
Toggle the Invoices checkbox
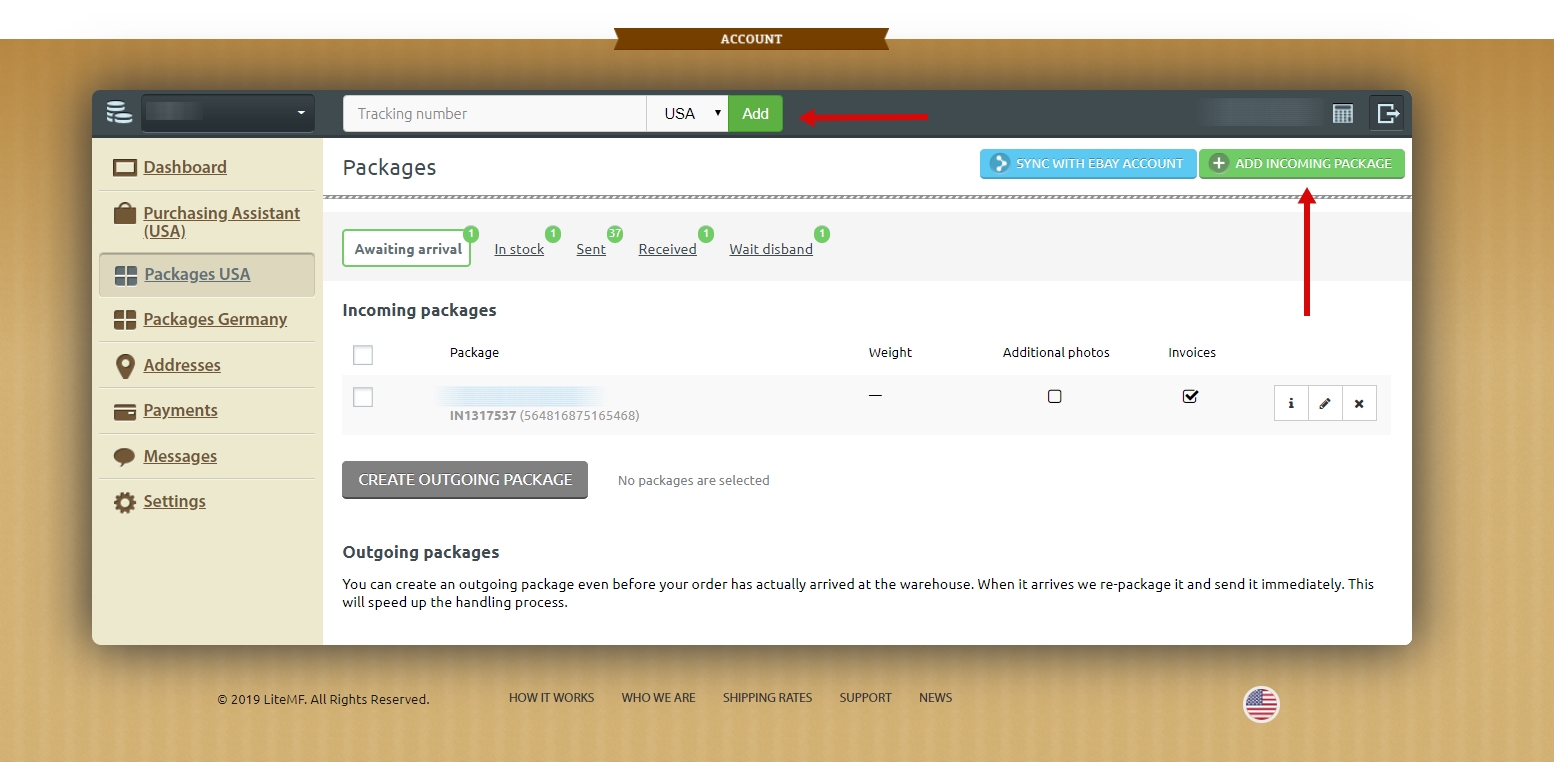tap(1190, 396)
